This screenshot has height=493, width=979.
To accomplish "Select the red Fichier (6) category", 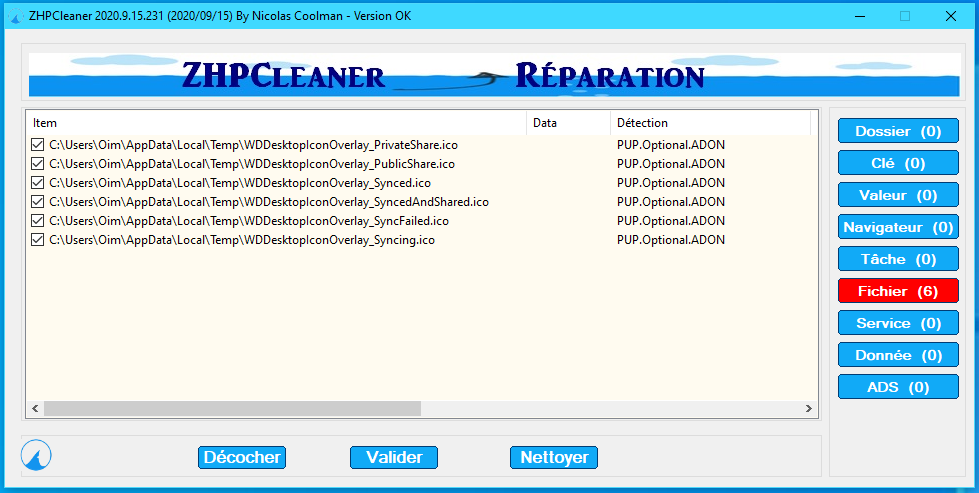I will 898,291.
